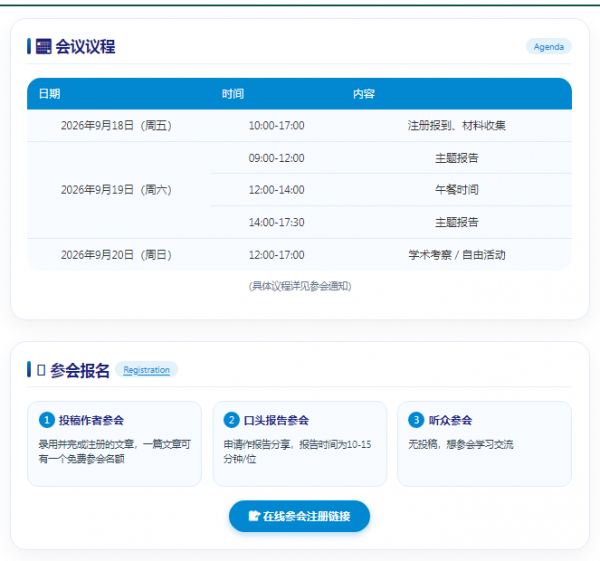
Task: Click the 会议议程 section heading
Action: pos(85,47)
